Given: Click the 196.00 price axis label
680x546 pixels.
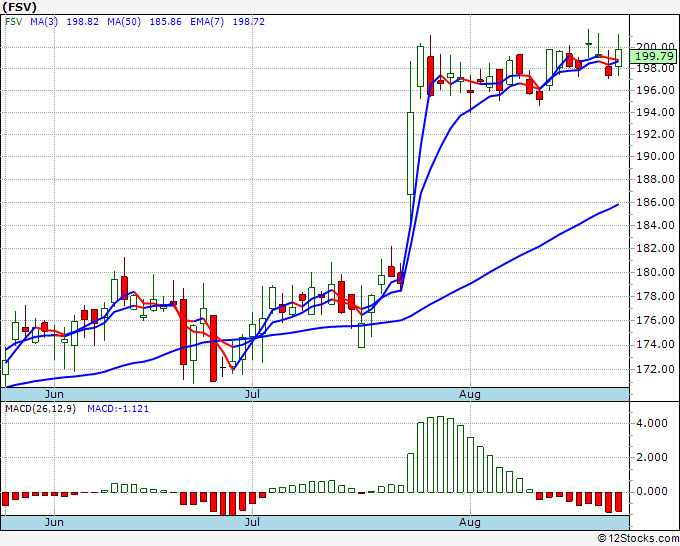Looking at the screenshot, I should [x=655, y=90].
